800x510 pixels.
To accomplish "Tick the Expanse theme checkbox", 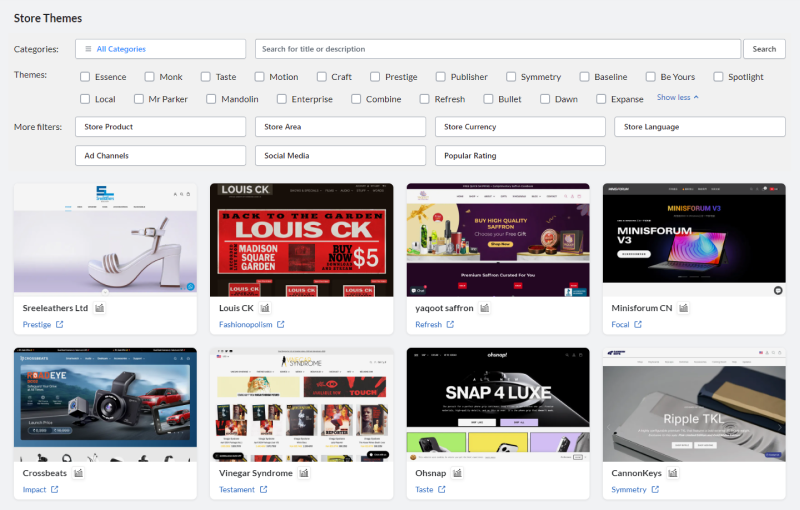I will [x=601, y=99].
